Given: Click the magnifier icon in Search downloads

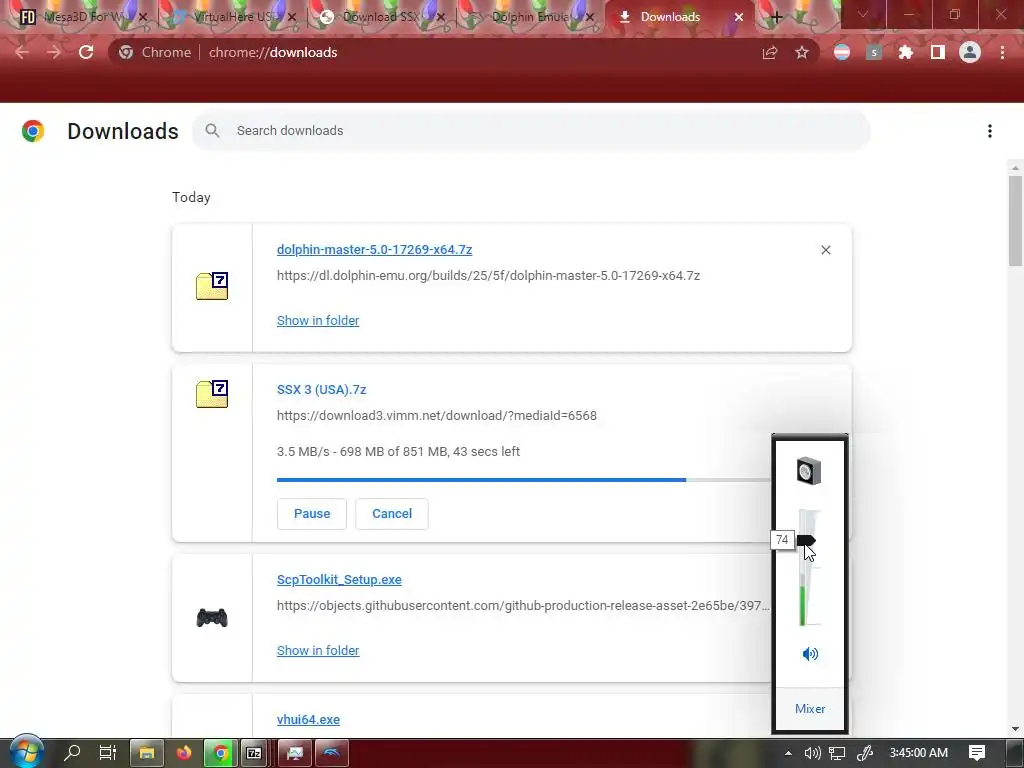Looking at the screenshot, I should coord(212,131).
